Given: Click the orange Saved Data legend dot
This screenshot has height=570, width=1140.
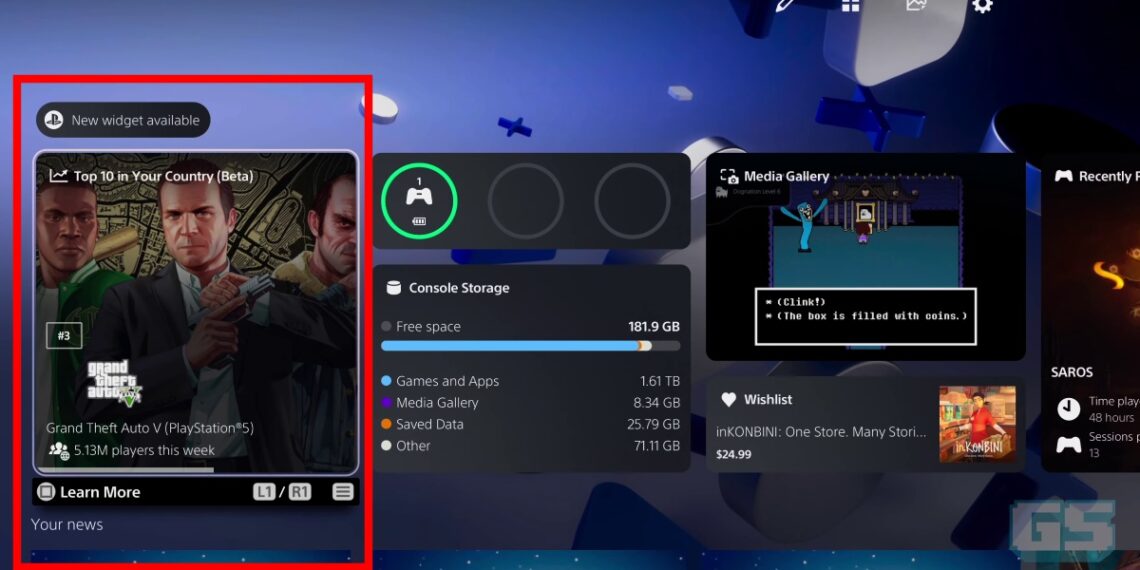Looking at the screenshot, I should coord(386,425).
